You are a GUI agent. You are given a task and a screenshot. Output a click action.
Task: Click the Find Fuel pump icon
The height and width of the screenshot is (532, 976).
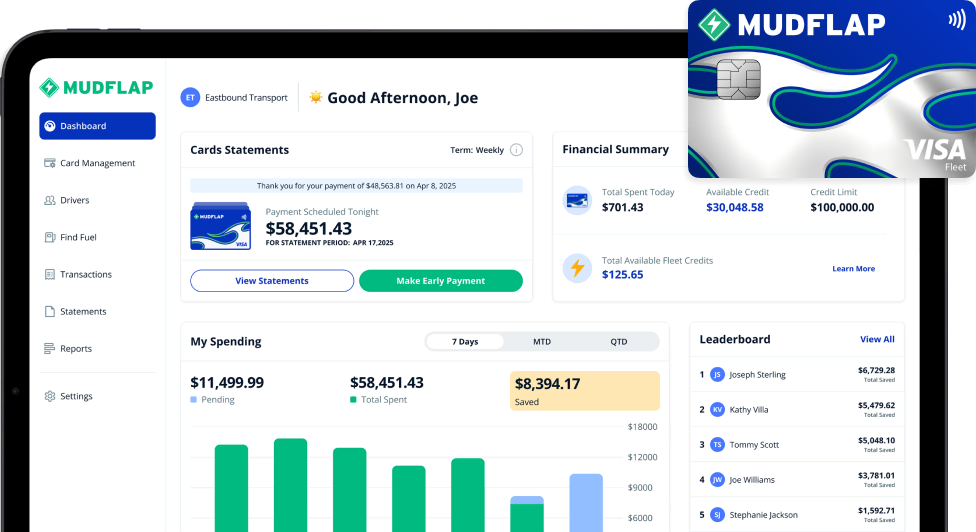50,237
